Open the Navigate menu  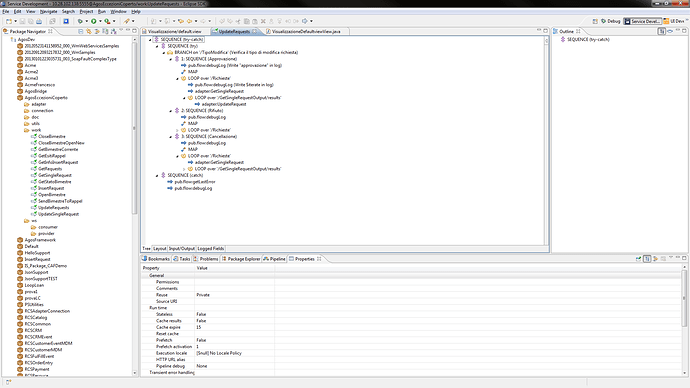click(x=48, y=11)
